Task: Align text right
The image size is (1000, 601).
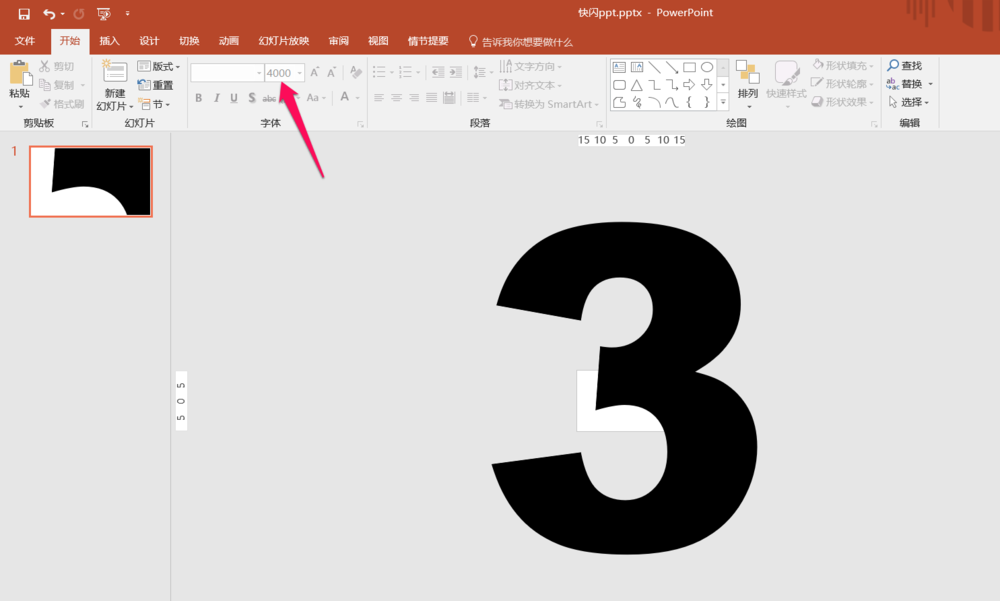Action: click(x=414, y=98)
